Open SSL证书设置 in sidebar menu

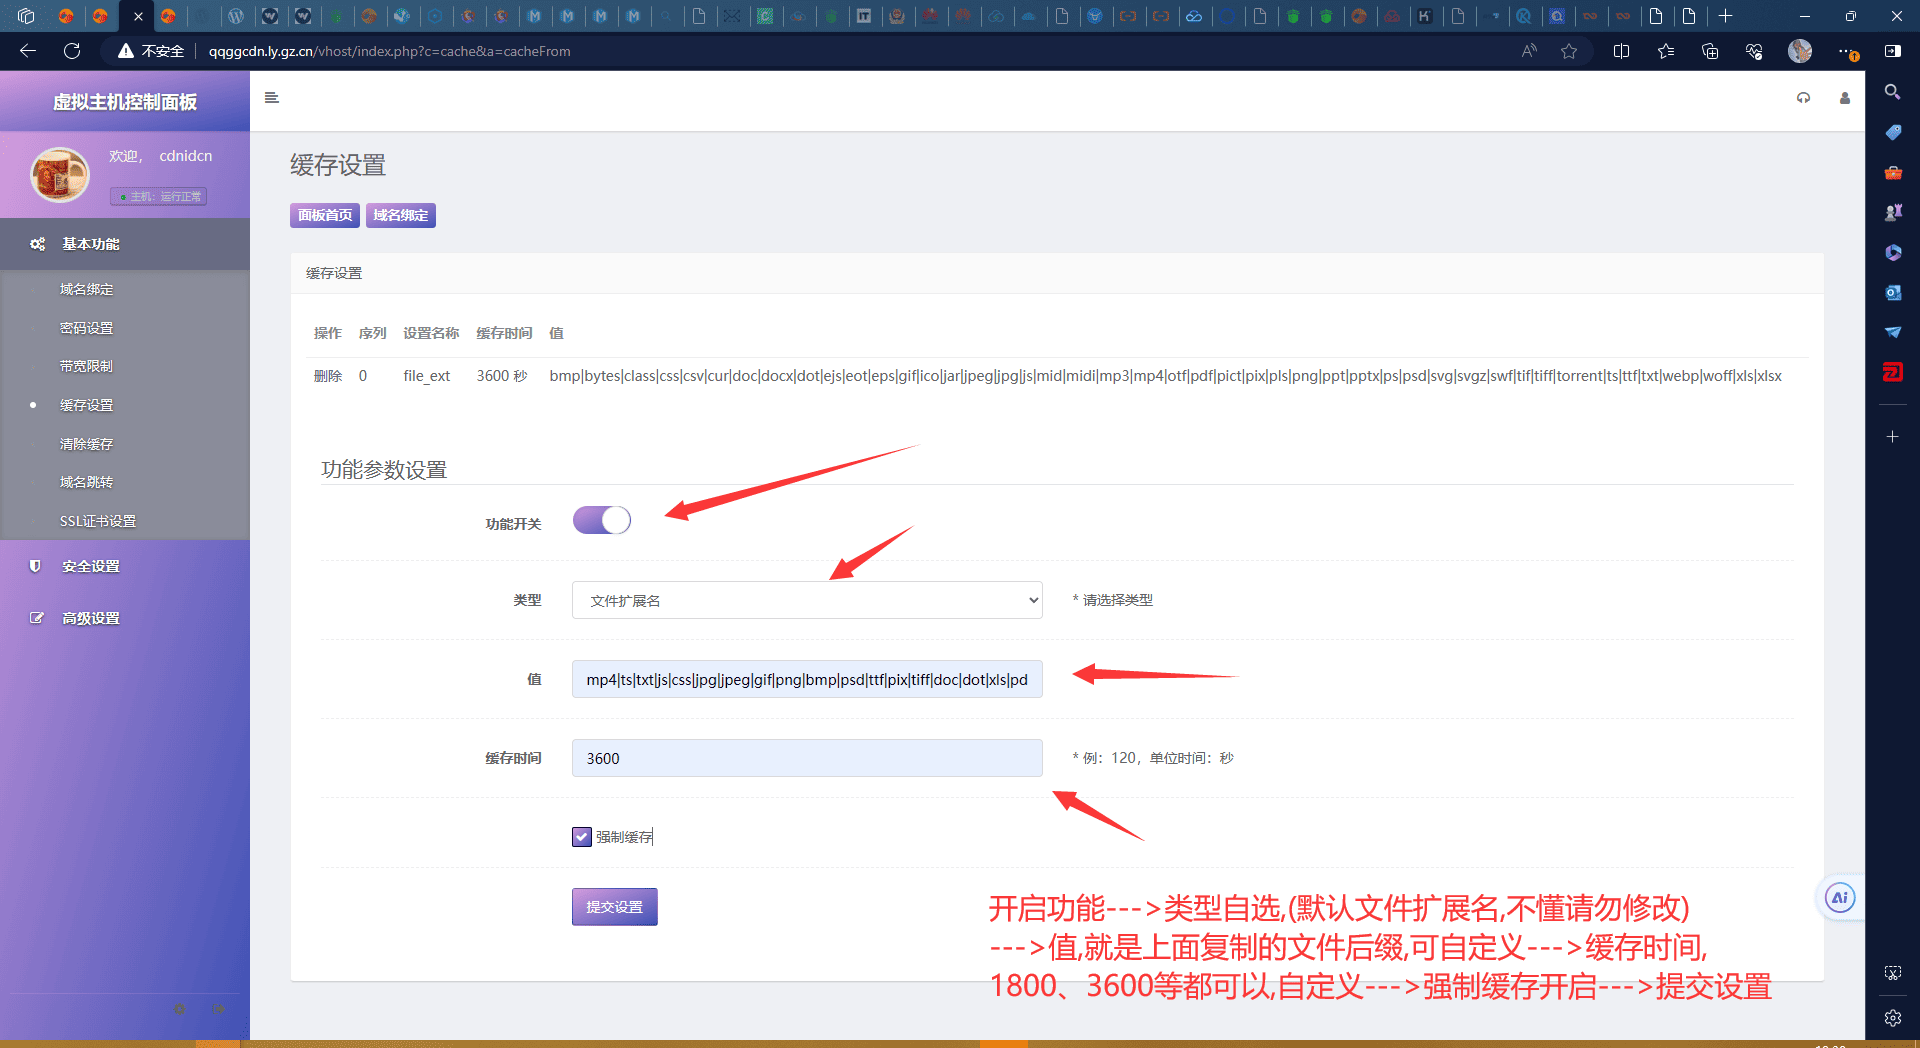tap(97, 521)
